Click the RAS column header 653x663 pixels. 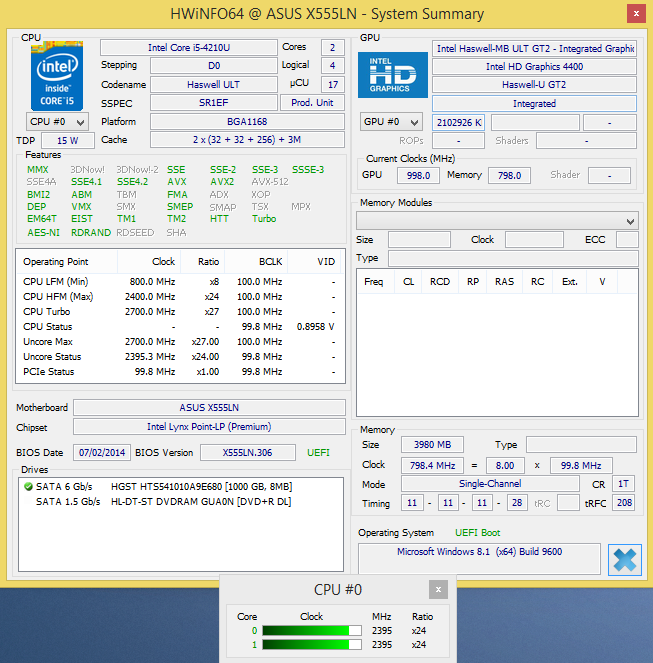(504, 282)
